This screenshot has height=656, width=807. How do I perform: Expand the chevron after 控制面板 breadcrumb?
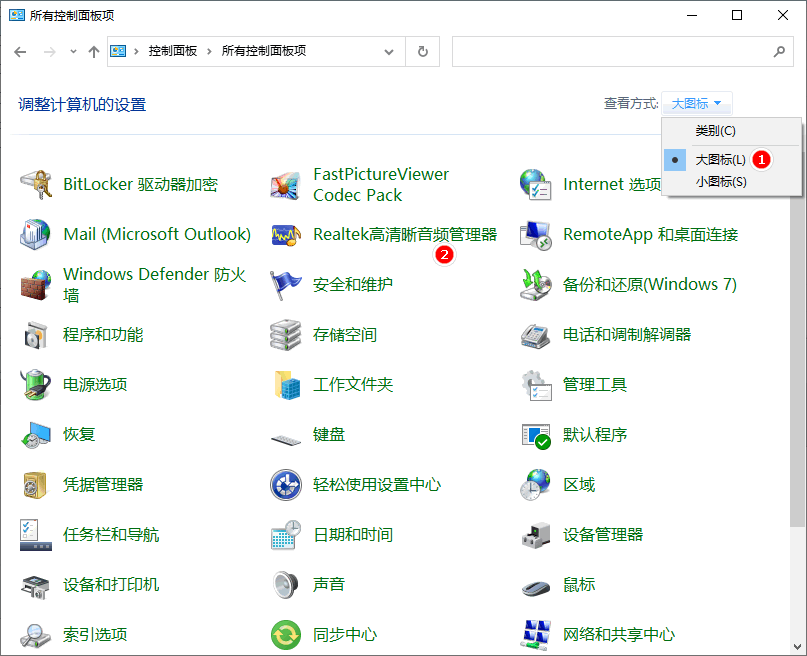point(209,51)
